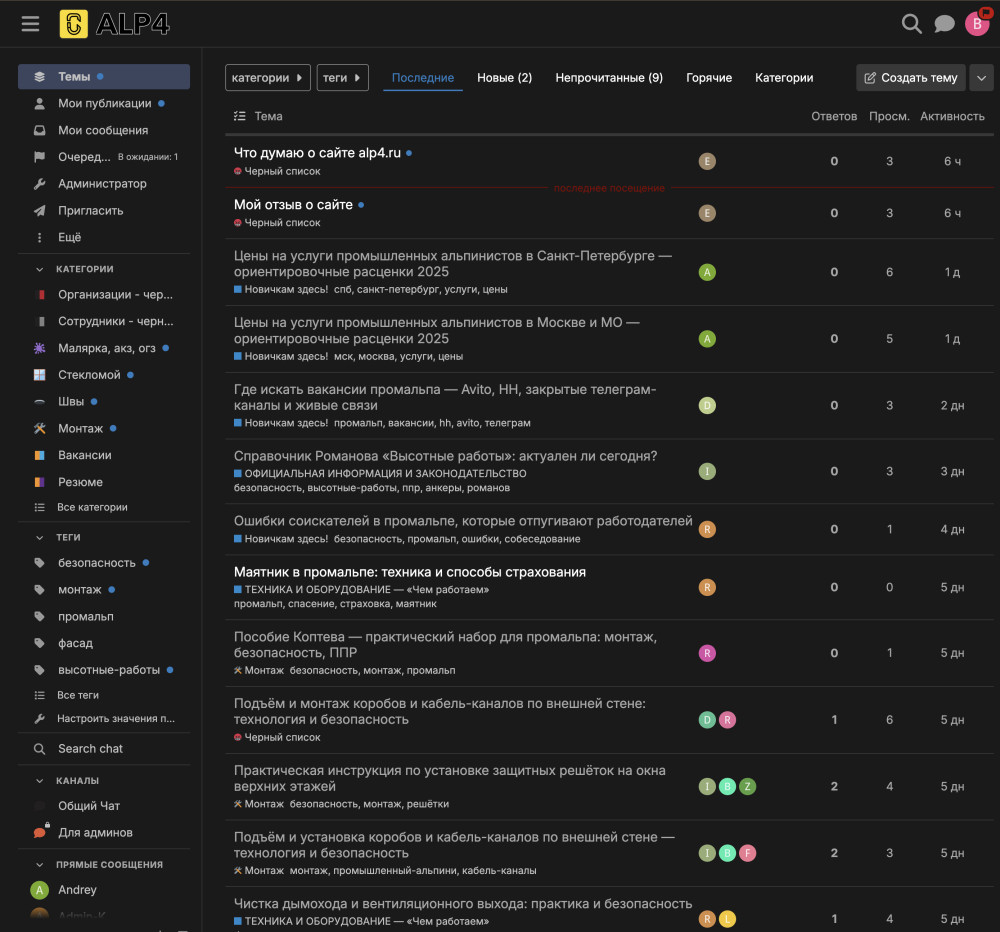Open topic Что думаю о сайте alp4.ru
Viewport: 1000px width, 932px height.
coord(317,153)
